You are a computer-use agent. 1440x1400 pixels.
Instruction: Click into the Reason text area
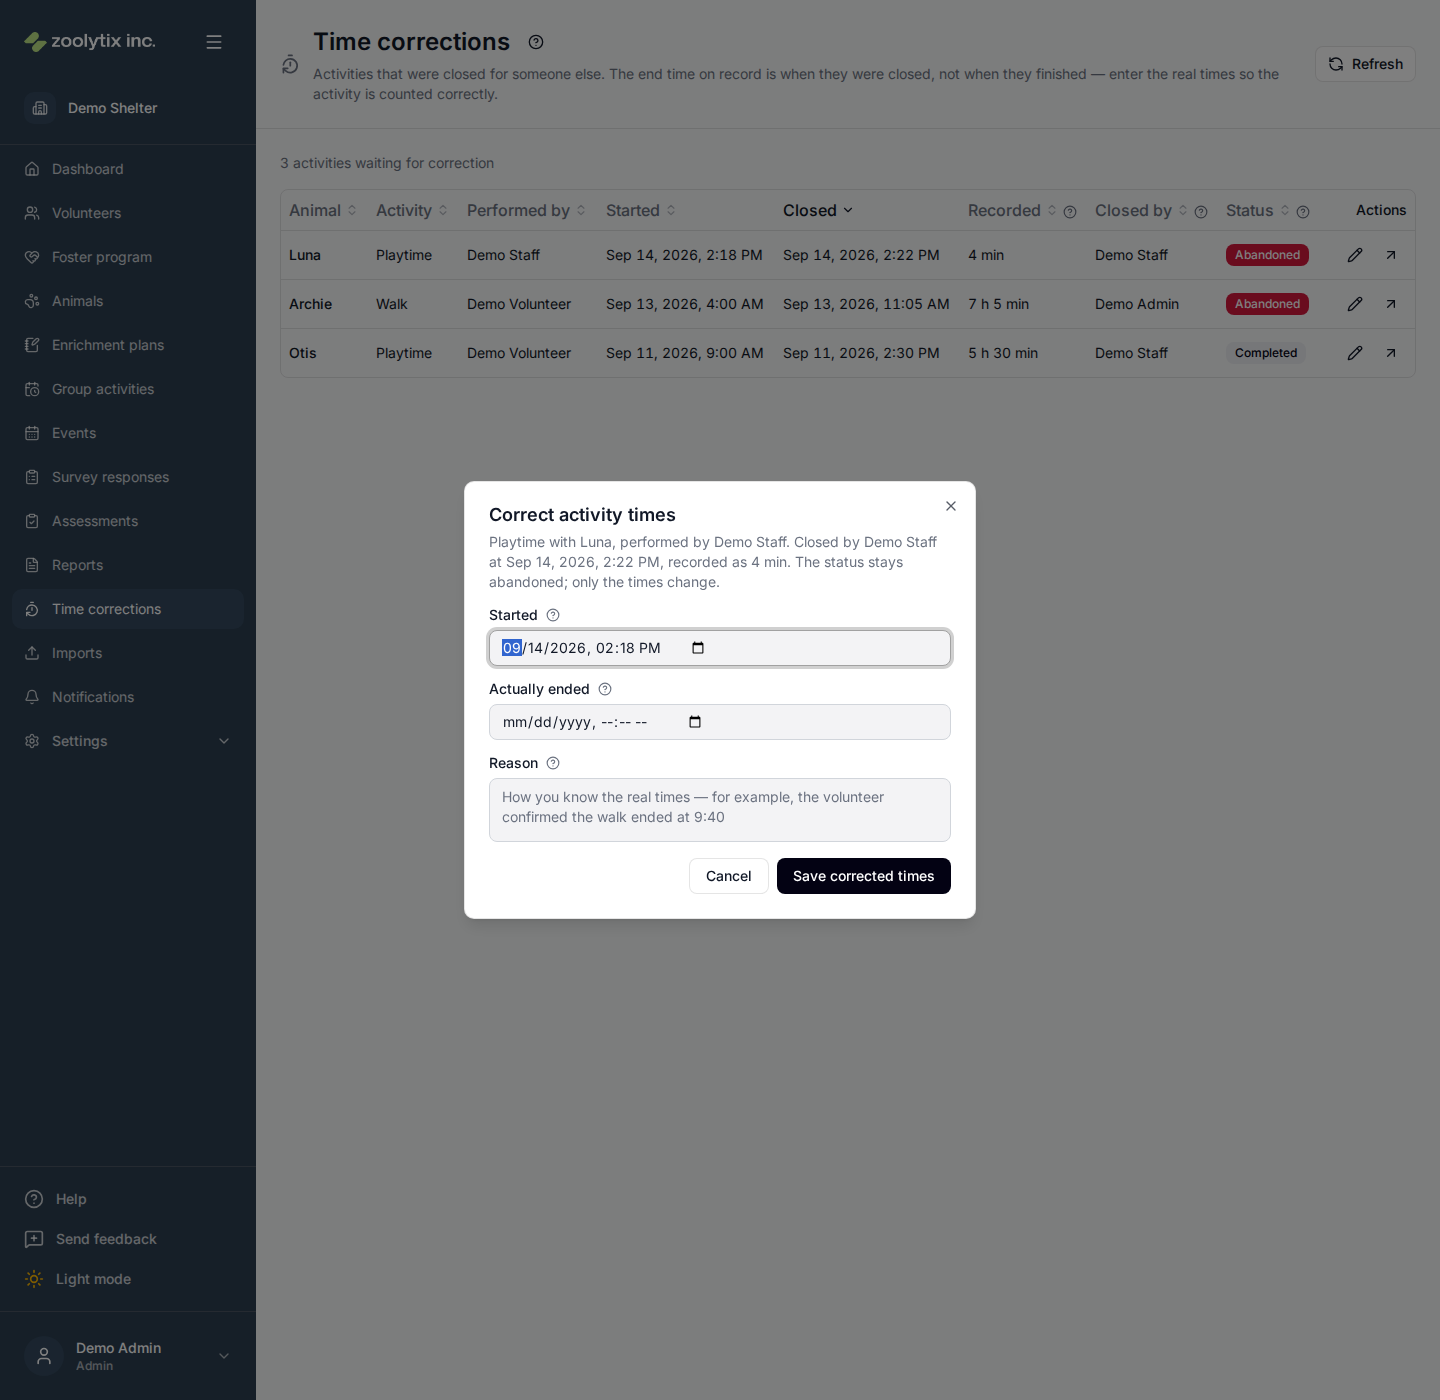click(720, 810)
